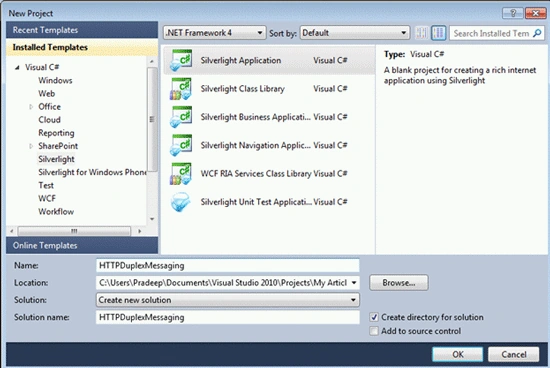This screenshot has height=368, width=550.
Task: Click the tree's scroll right arrow
Action: coord(140,231)
